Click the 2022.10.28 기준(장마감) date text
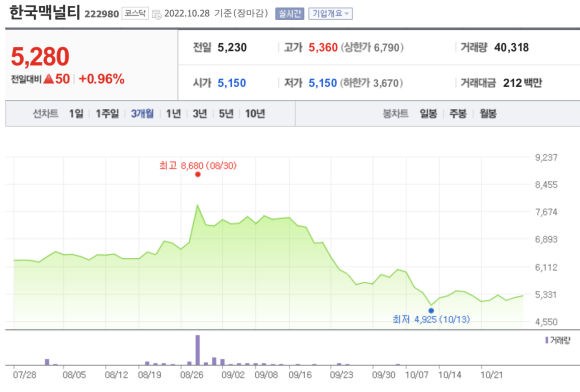Image resolution: width=580 pixels, height=392 pixels. (216, 14)
